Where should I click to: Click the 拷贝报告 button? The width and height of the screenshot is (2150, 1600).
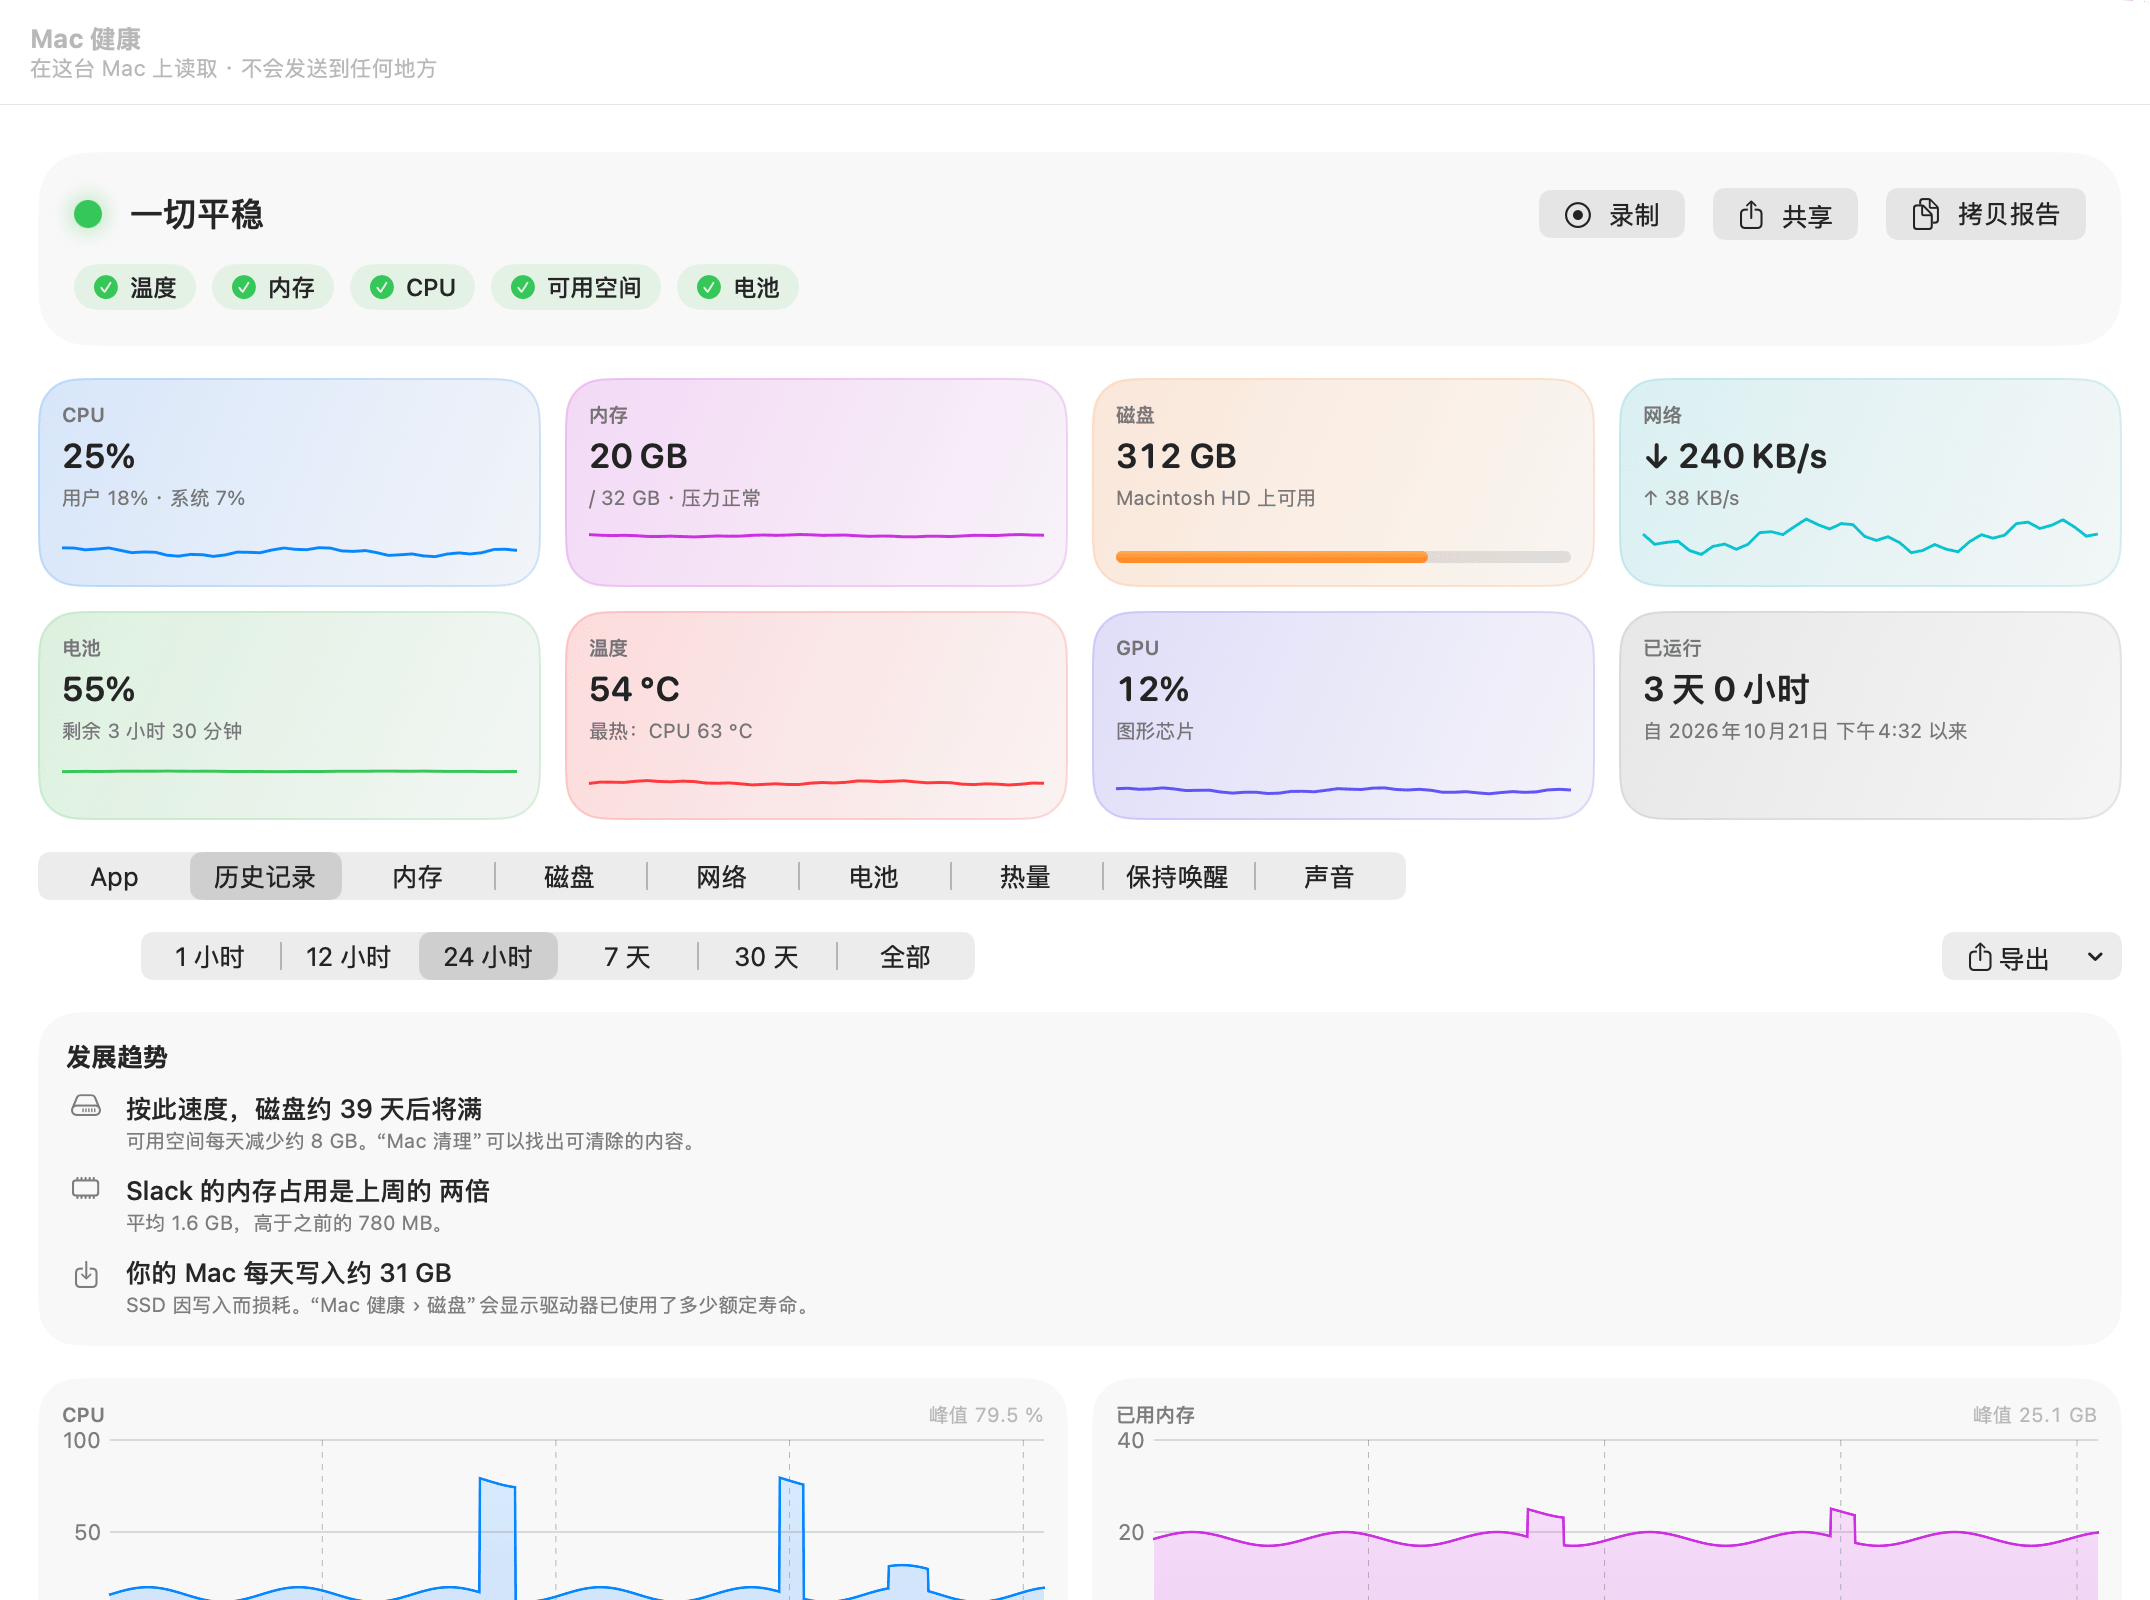[1985, 214]
